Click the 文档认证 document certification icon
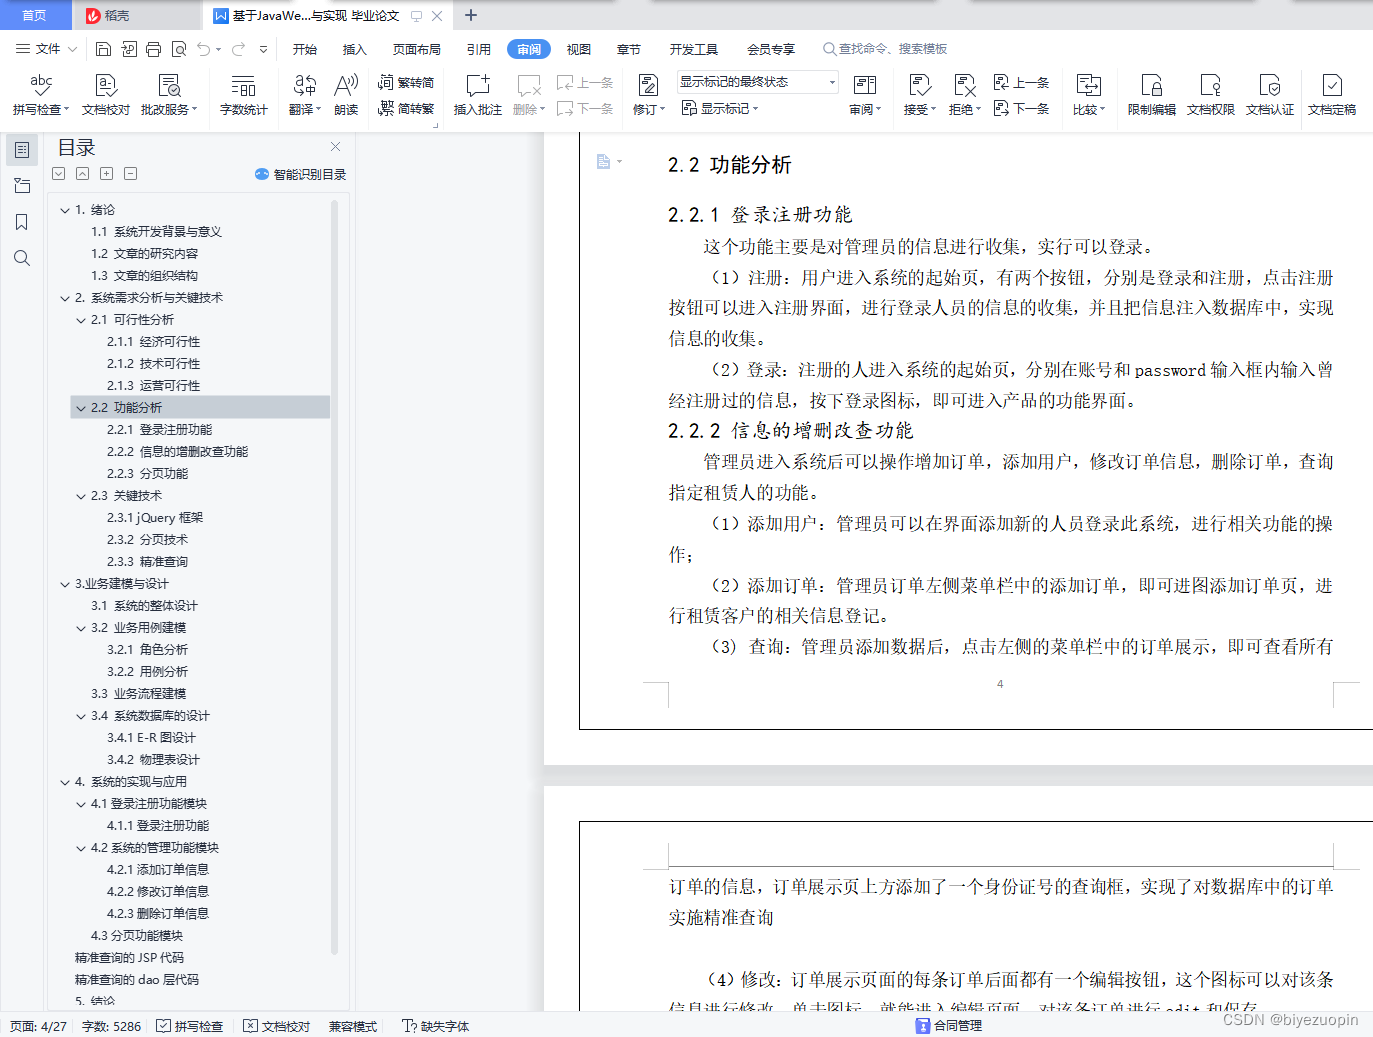 tap(1270, 95)
